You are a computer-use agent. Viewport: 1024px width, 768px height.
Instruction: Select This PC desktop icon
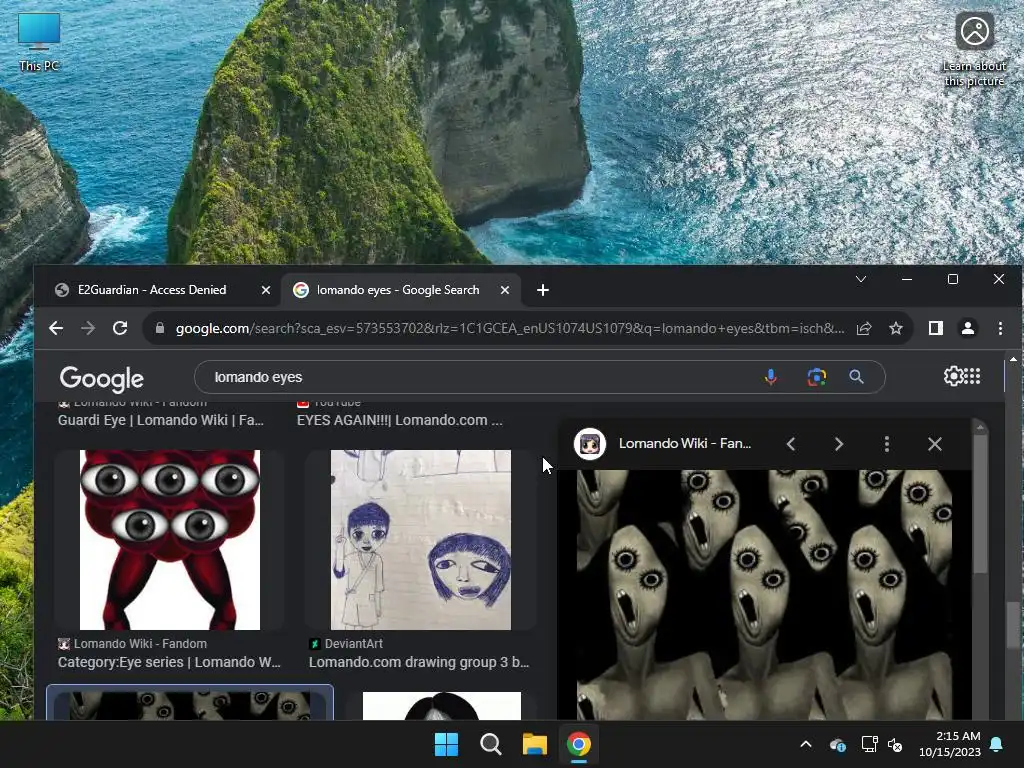39,42
